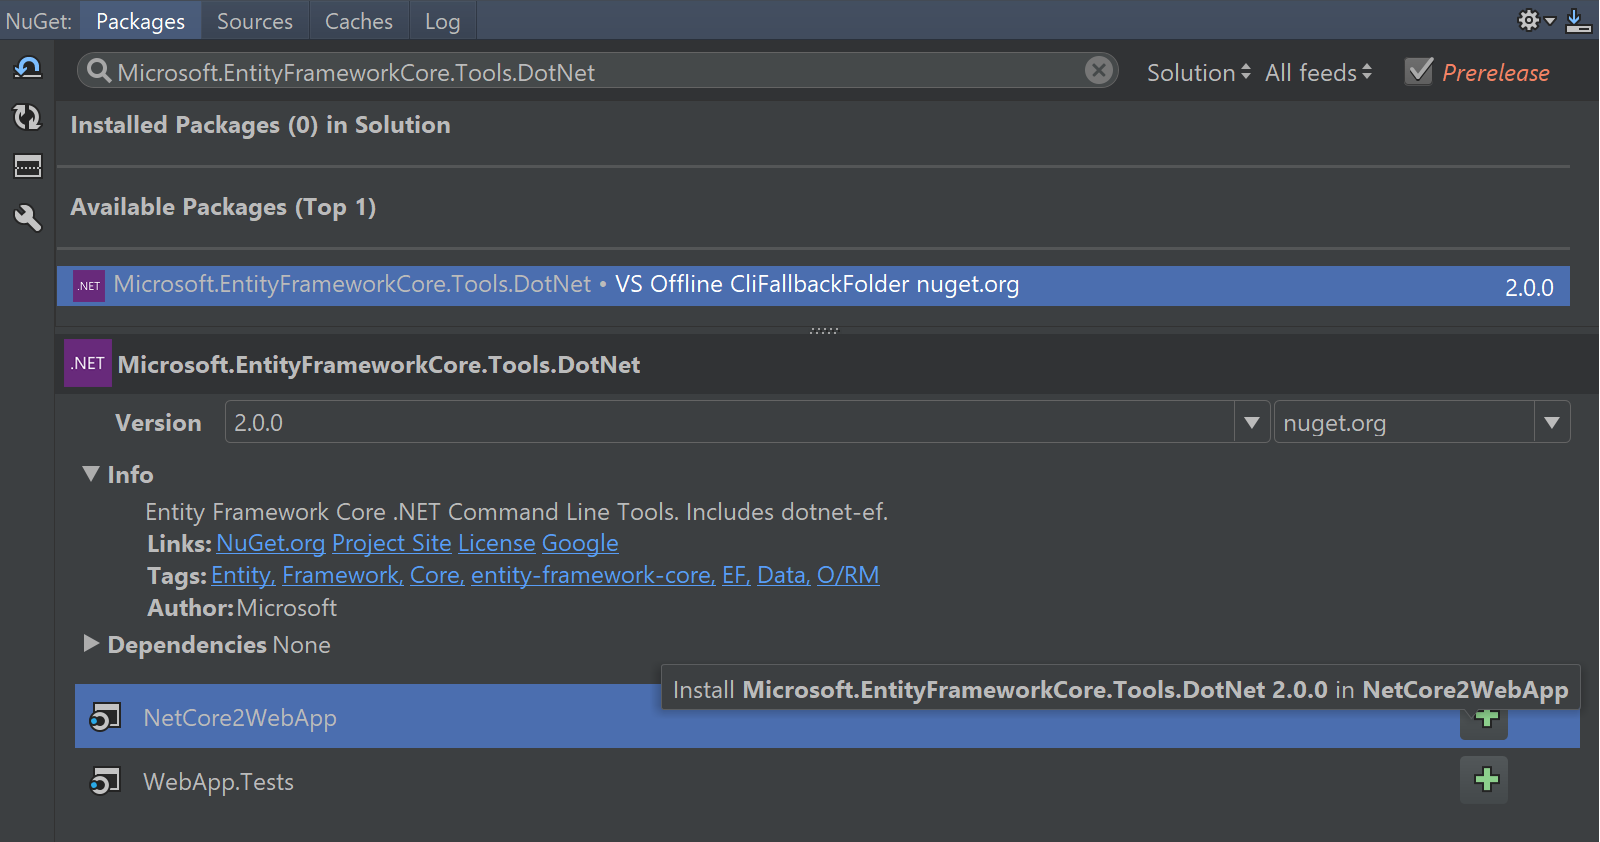The height and width of the screenshot is (842, 1600).
Task: Open the Google link
Action: (x=580, y=543)
